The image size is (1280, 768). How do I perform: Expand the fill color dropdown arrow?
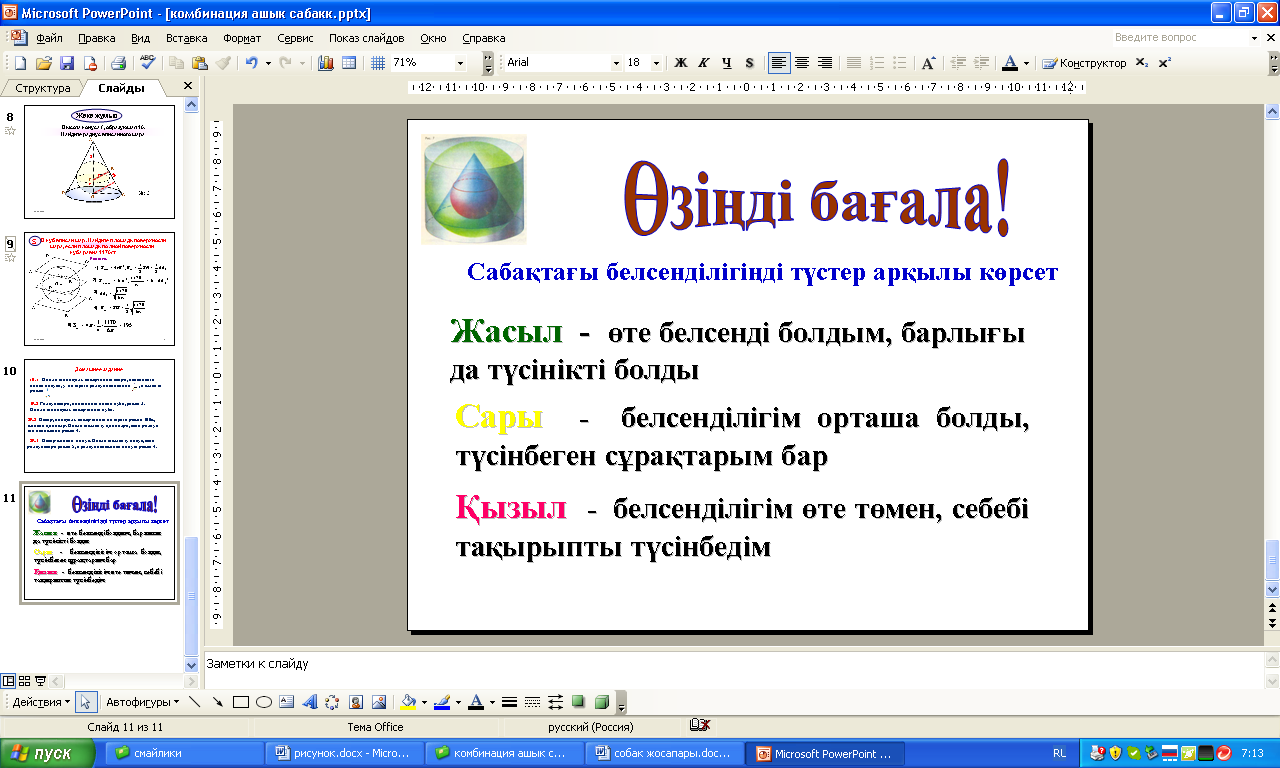click(424, 702)
